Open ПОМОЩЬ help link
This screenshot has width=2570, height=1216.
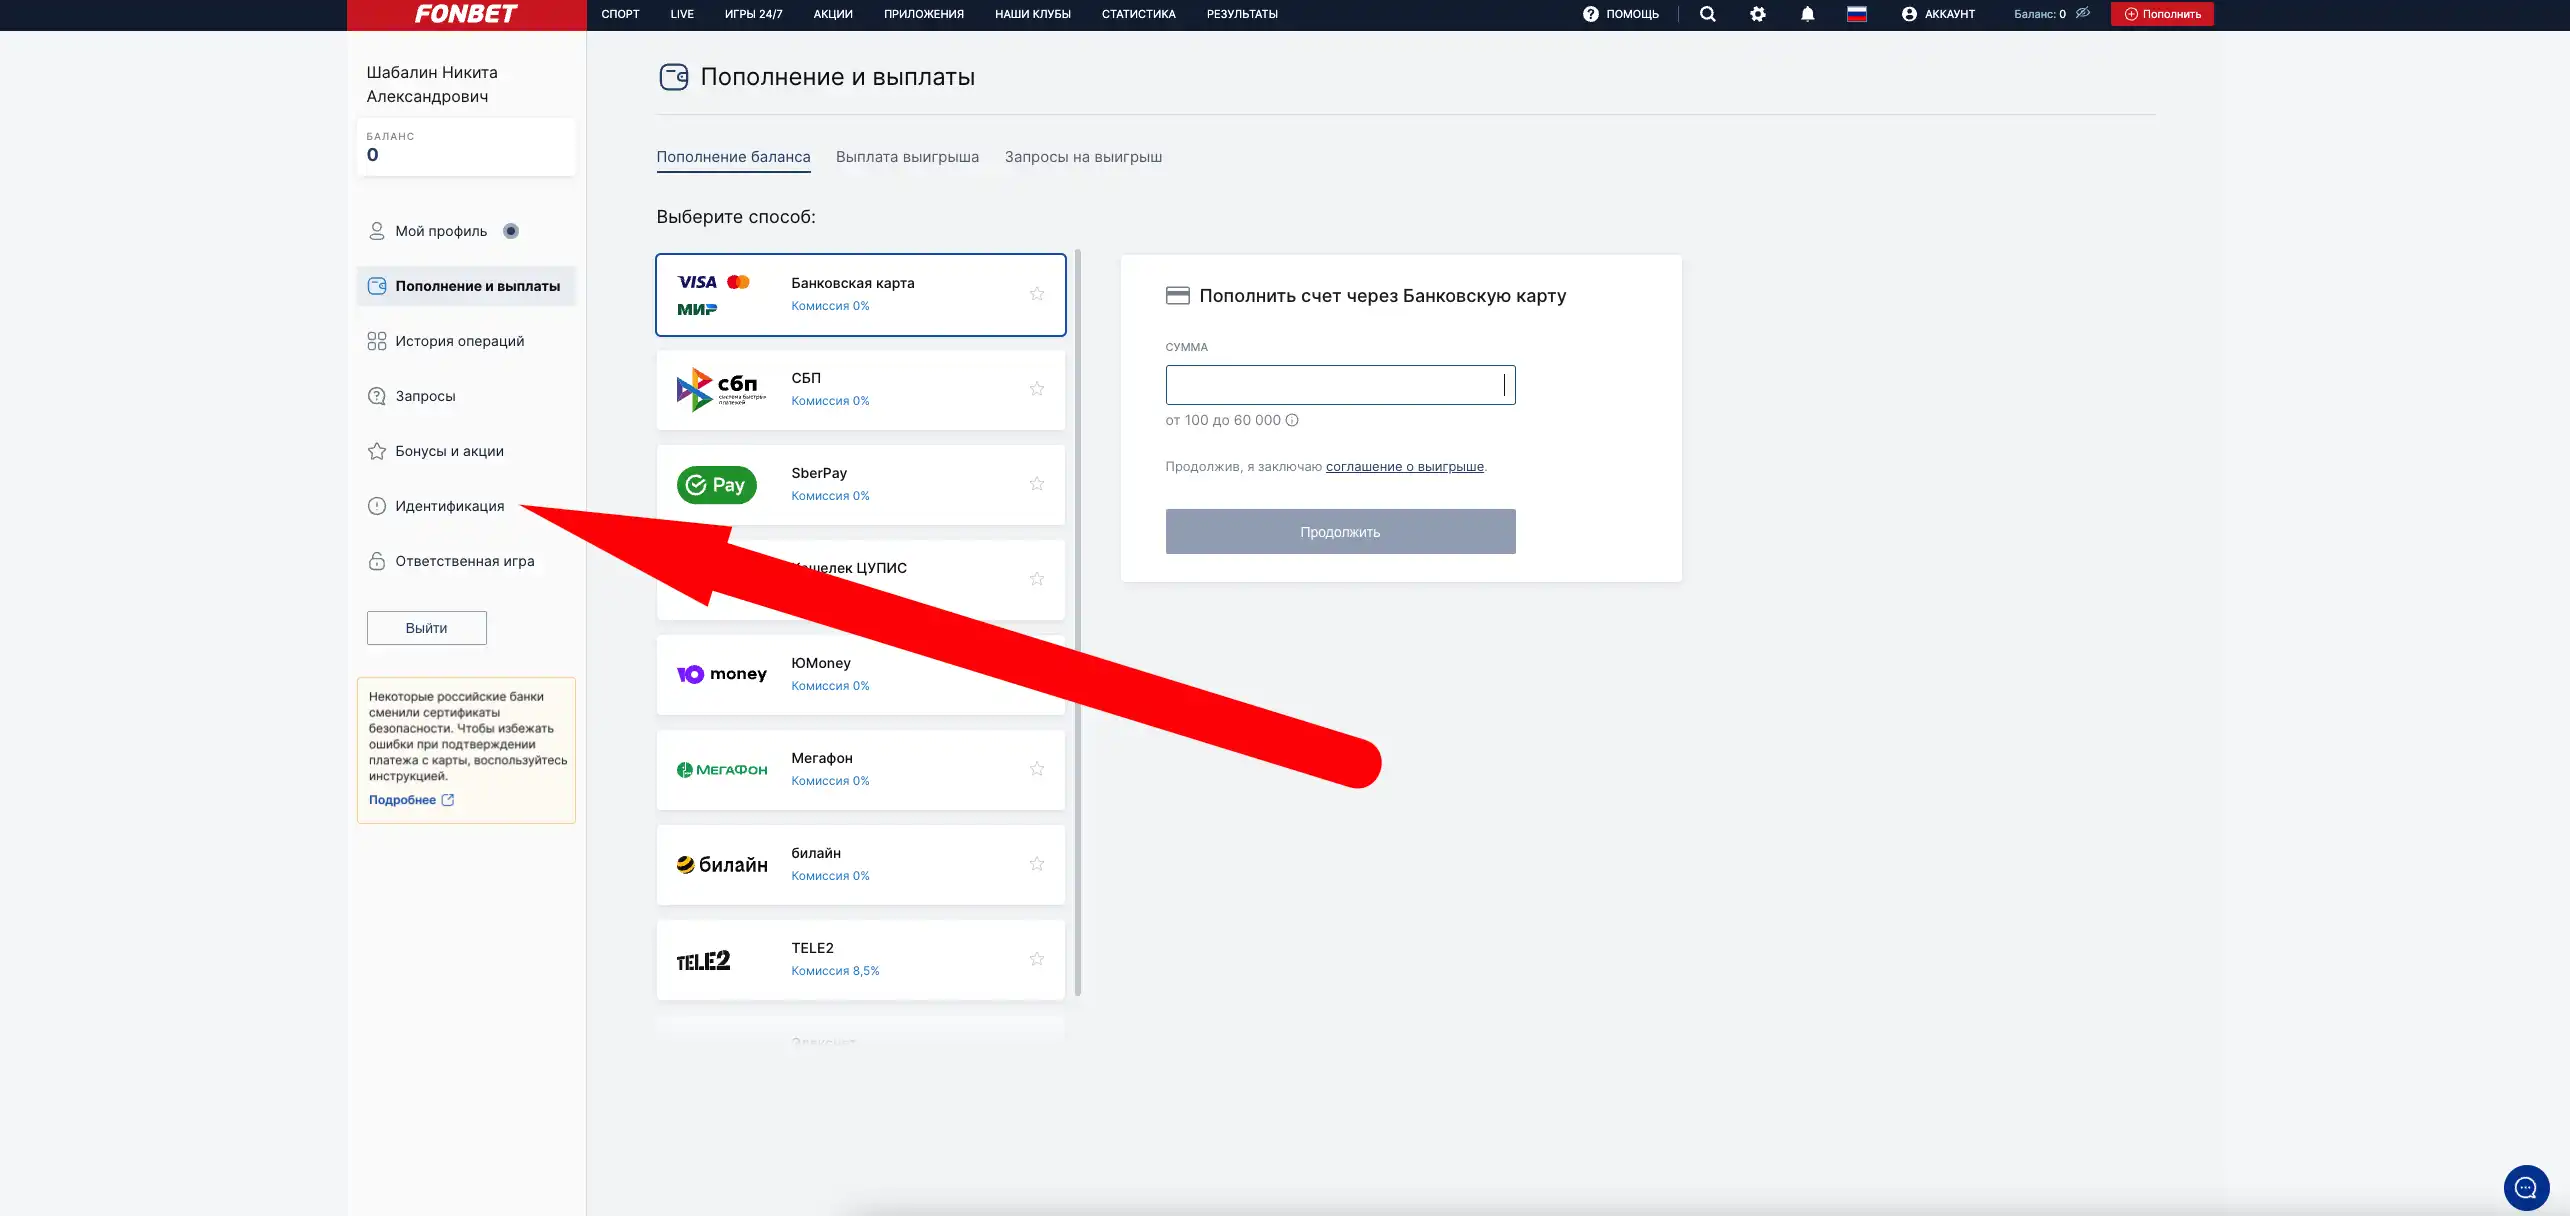1621,14
